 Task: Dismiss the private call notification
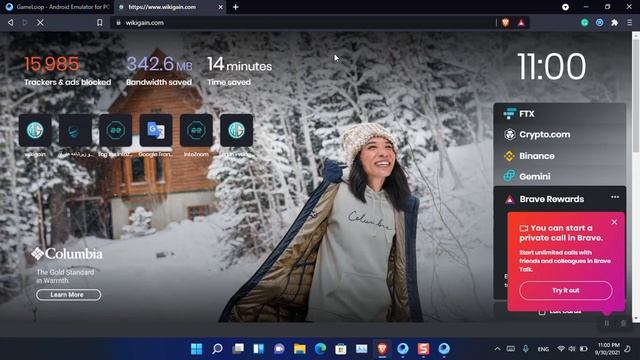coord(614,222)
